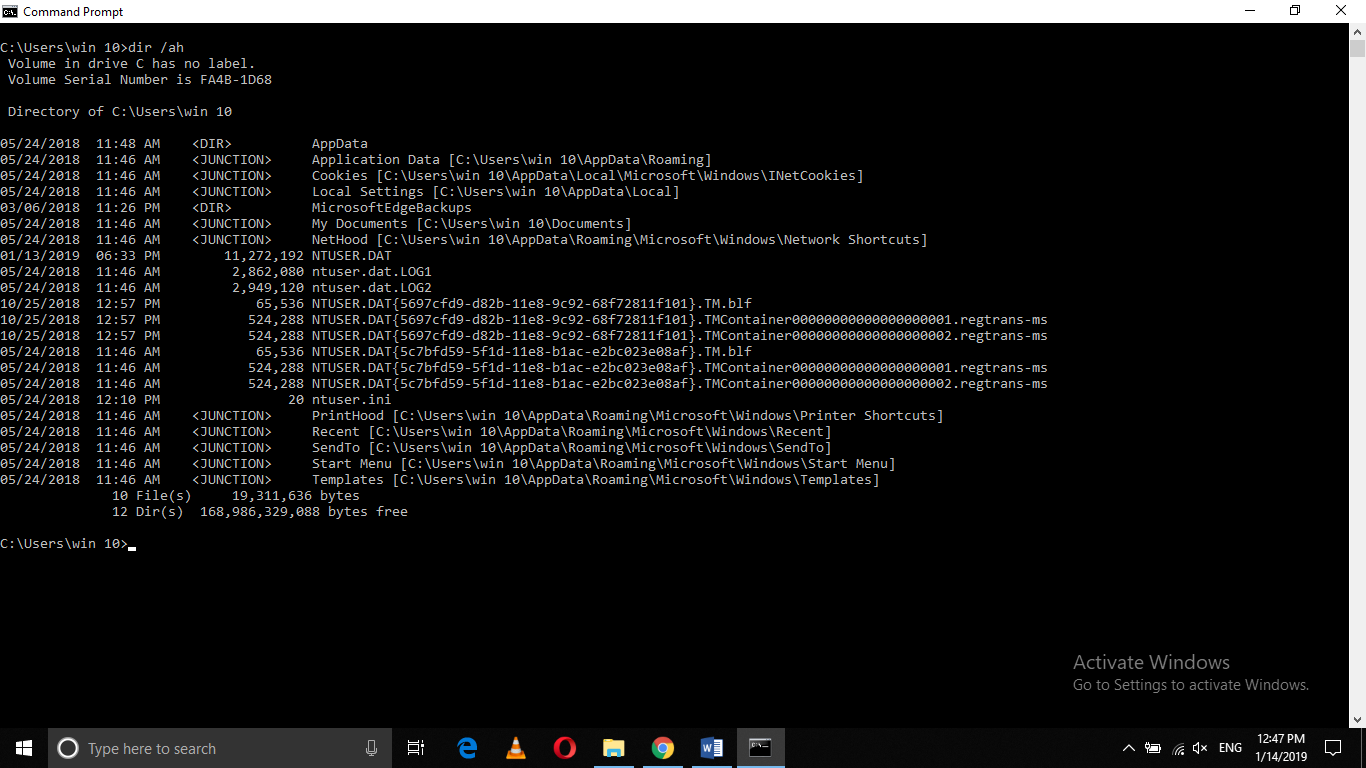Check battery status in the system tray
The image size is (1366, 768).
point(1152,747)
